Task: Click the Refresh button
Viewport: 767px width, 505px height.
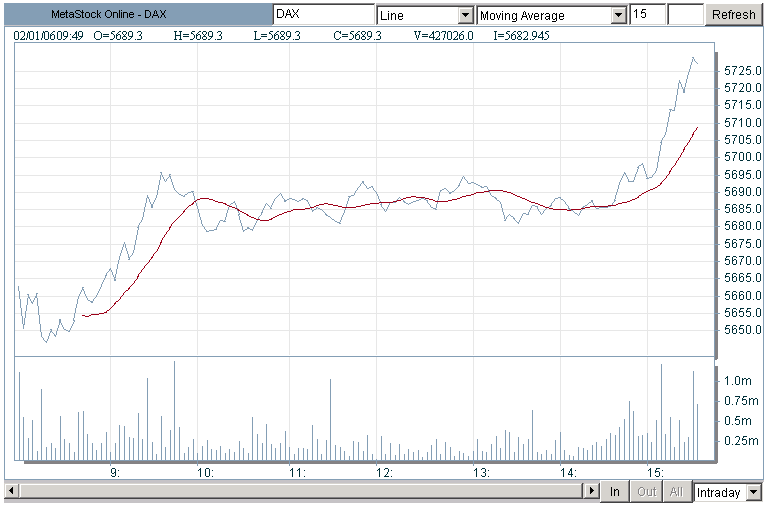Action: click(x=733, y=15)
